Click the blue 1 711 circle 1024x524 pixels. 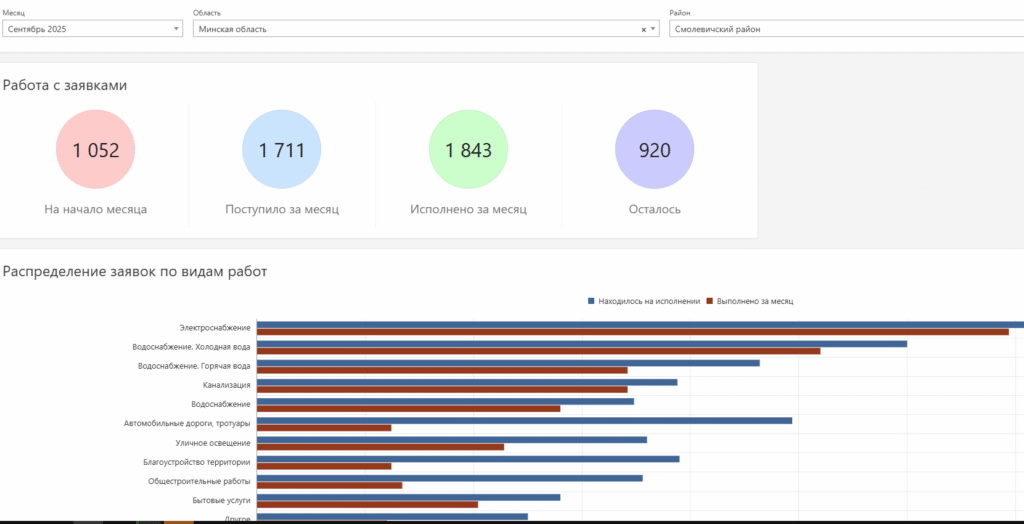coord(281,150)
